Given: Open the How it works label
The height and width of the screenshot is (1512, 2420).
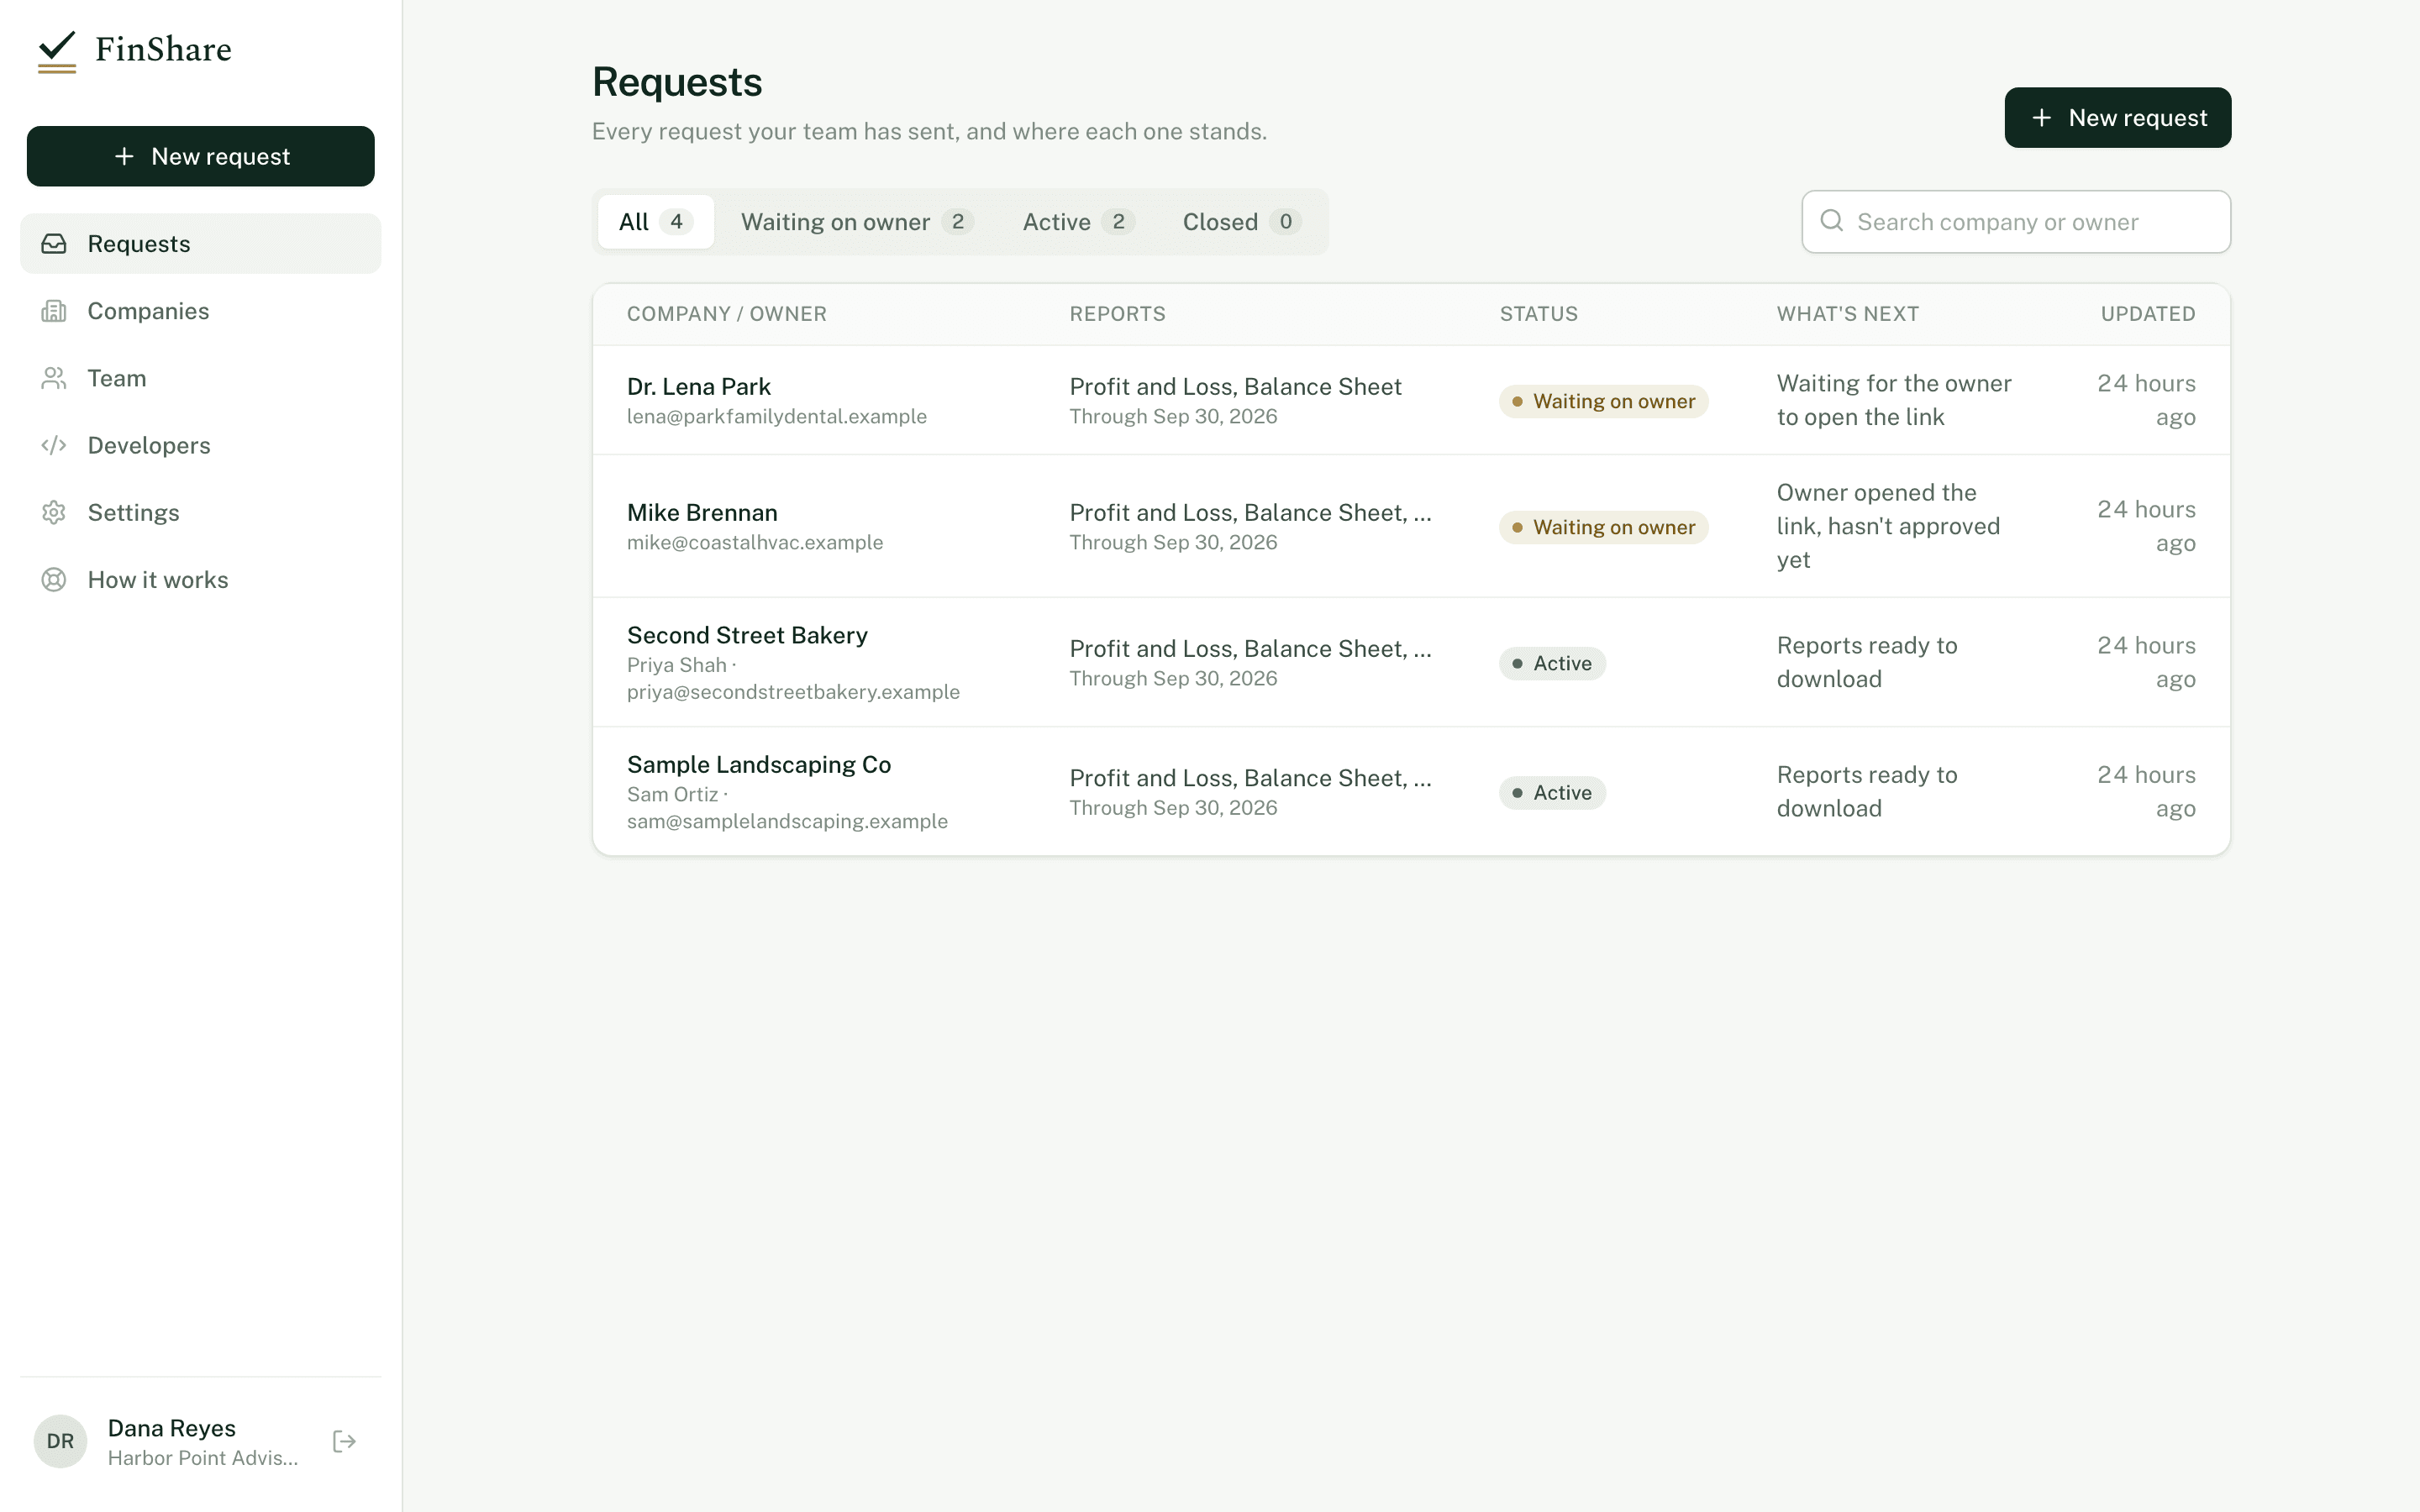Looking at the screenshot, I should point(158,580).
